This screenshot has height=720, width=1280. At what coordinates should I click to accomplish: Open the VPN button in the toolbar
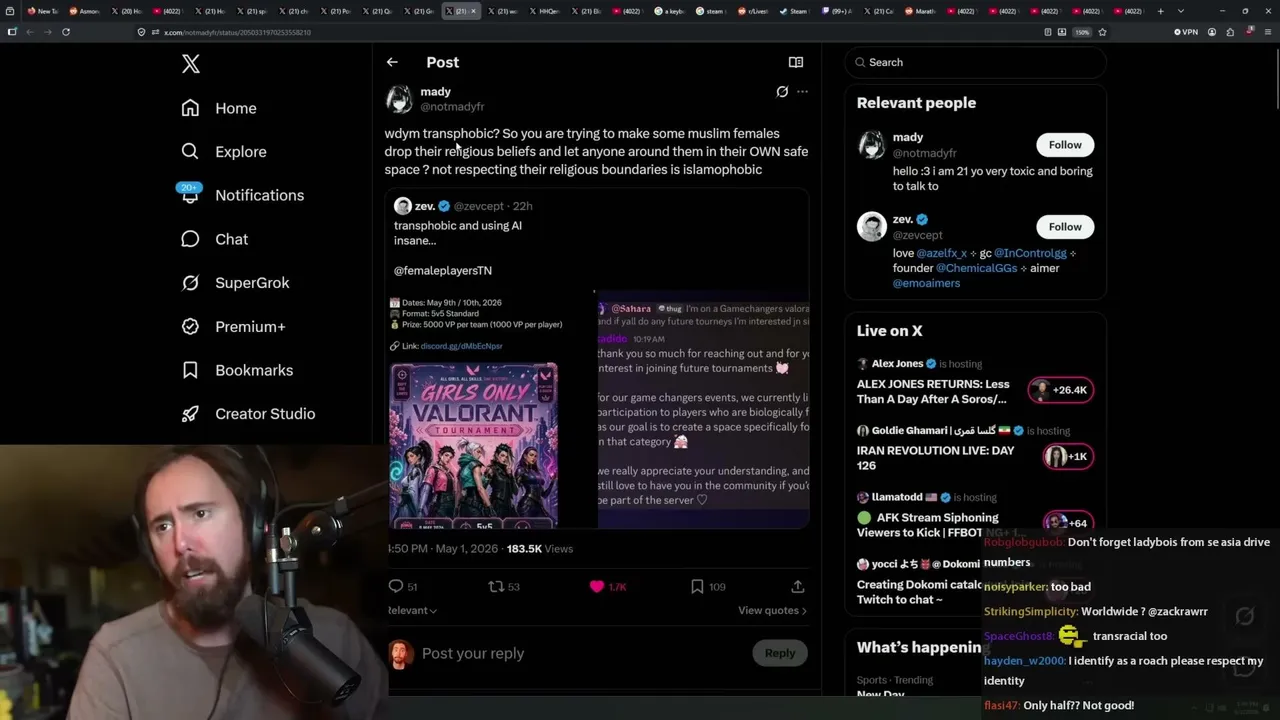point(1185,32)
